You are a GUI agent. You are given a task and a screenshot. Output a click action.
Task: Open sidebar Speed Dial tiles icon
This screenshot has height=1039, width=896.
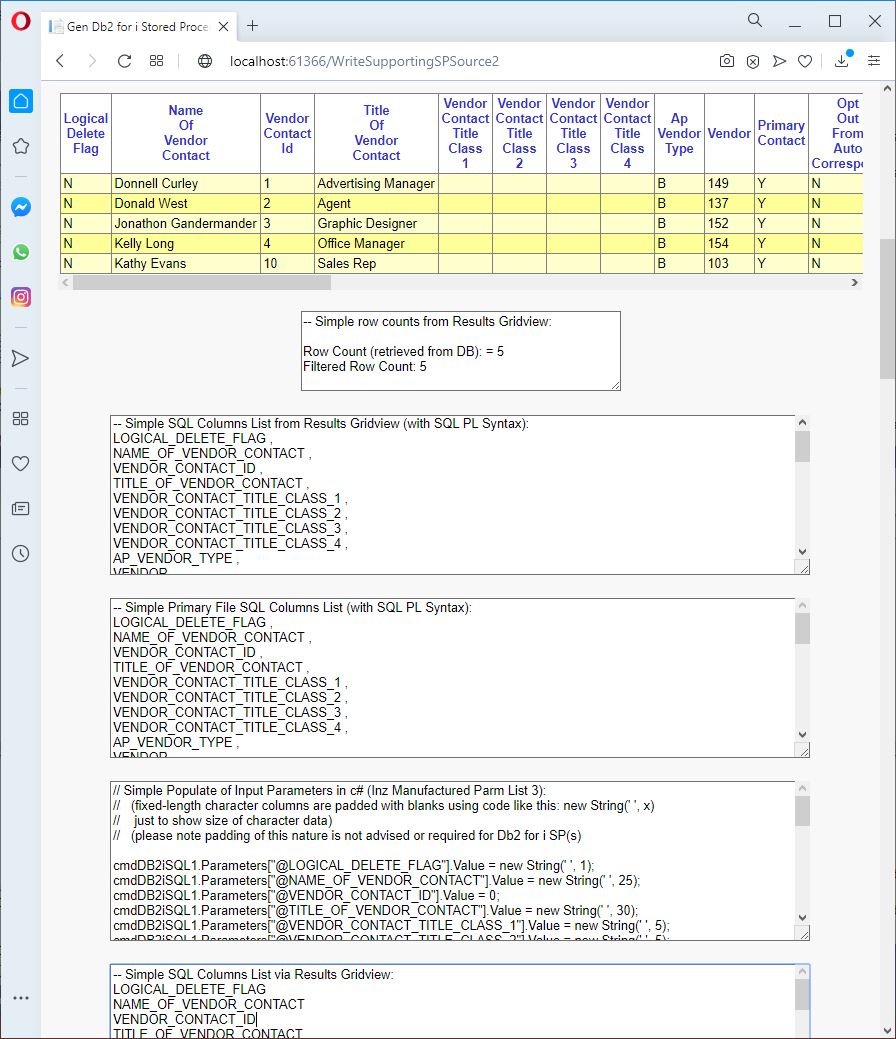click(21, 419)
